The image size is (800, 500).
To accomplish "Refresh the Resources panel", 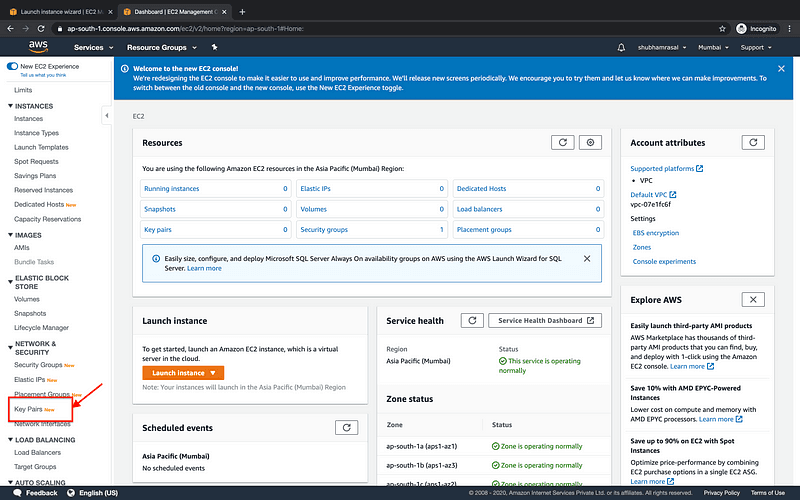I will [563, 142].
